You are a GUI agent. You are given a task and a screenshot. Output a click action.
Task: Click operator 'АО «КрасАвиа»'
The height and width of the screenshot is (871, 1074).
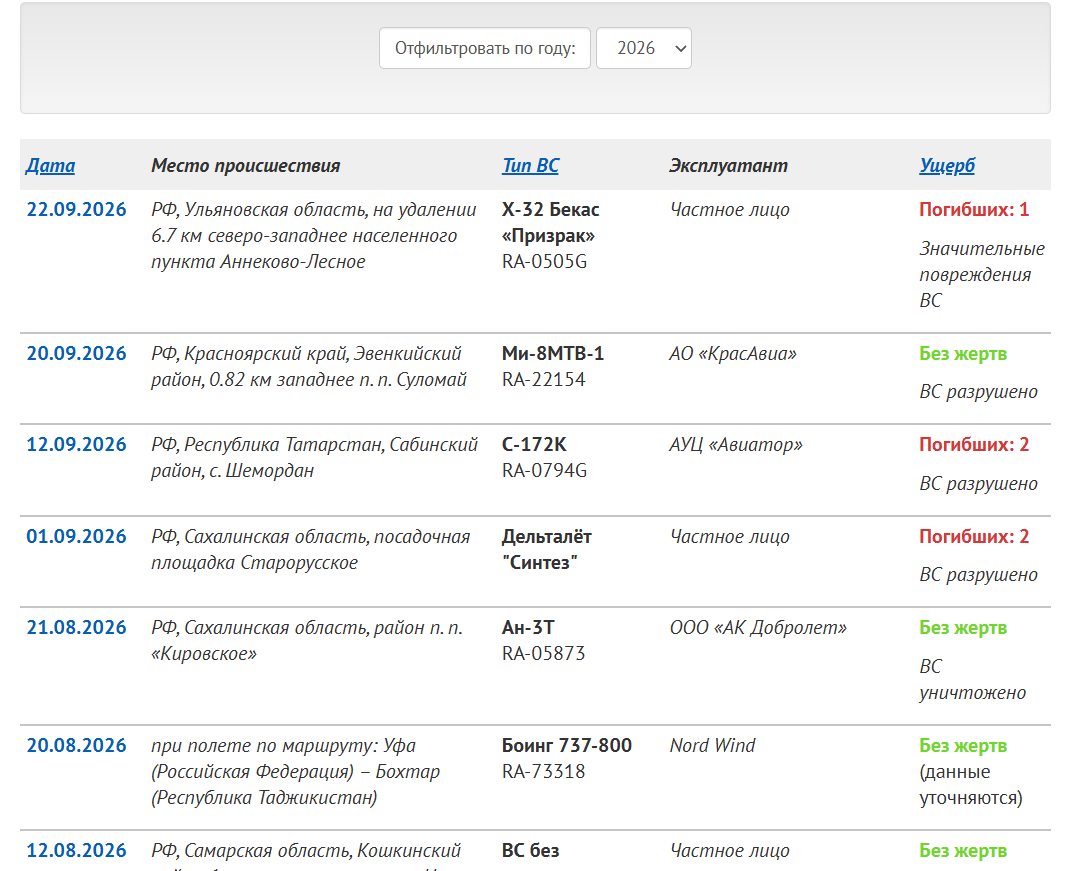(733, 353)
